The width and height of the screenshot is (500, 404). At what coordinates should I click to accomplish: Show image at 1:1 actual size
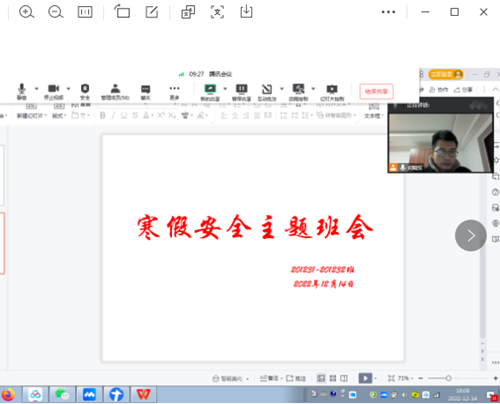coord(85,12)
